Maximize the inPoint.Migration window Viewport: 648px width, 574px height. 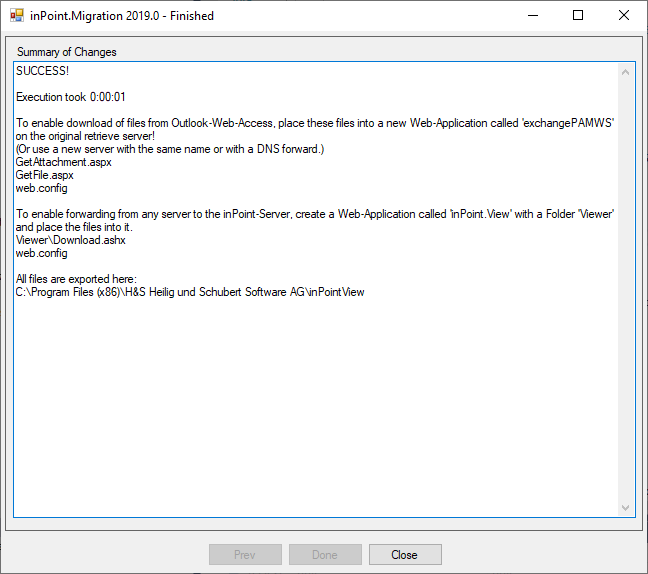point(578,16)
